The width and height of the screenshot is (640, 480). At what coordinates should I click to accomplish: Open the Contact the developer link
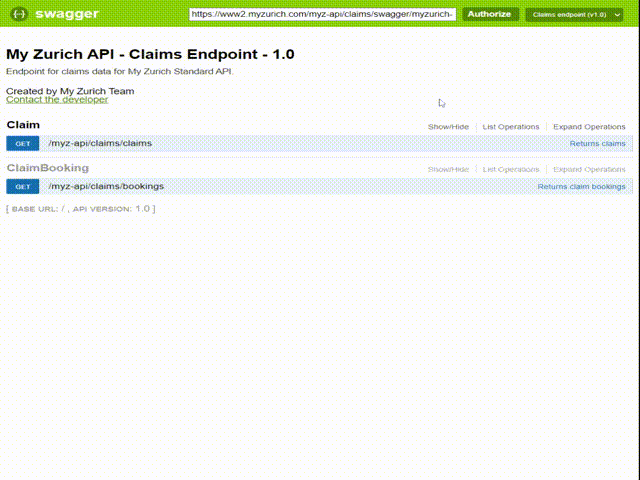click(x=57, y=100)
